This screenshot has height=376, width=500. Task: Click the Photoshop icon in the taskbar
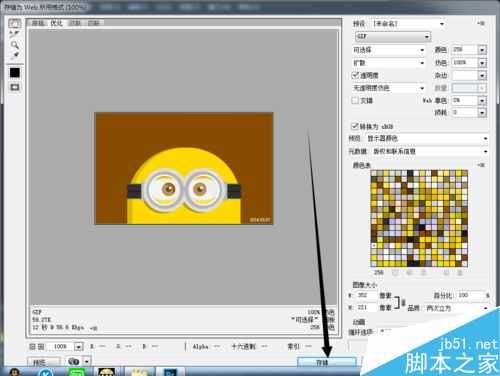click(x=170, y=372)
